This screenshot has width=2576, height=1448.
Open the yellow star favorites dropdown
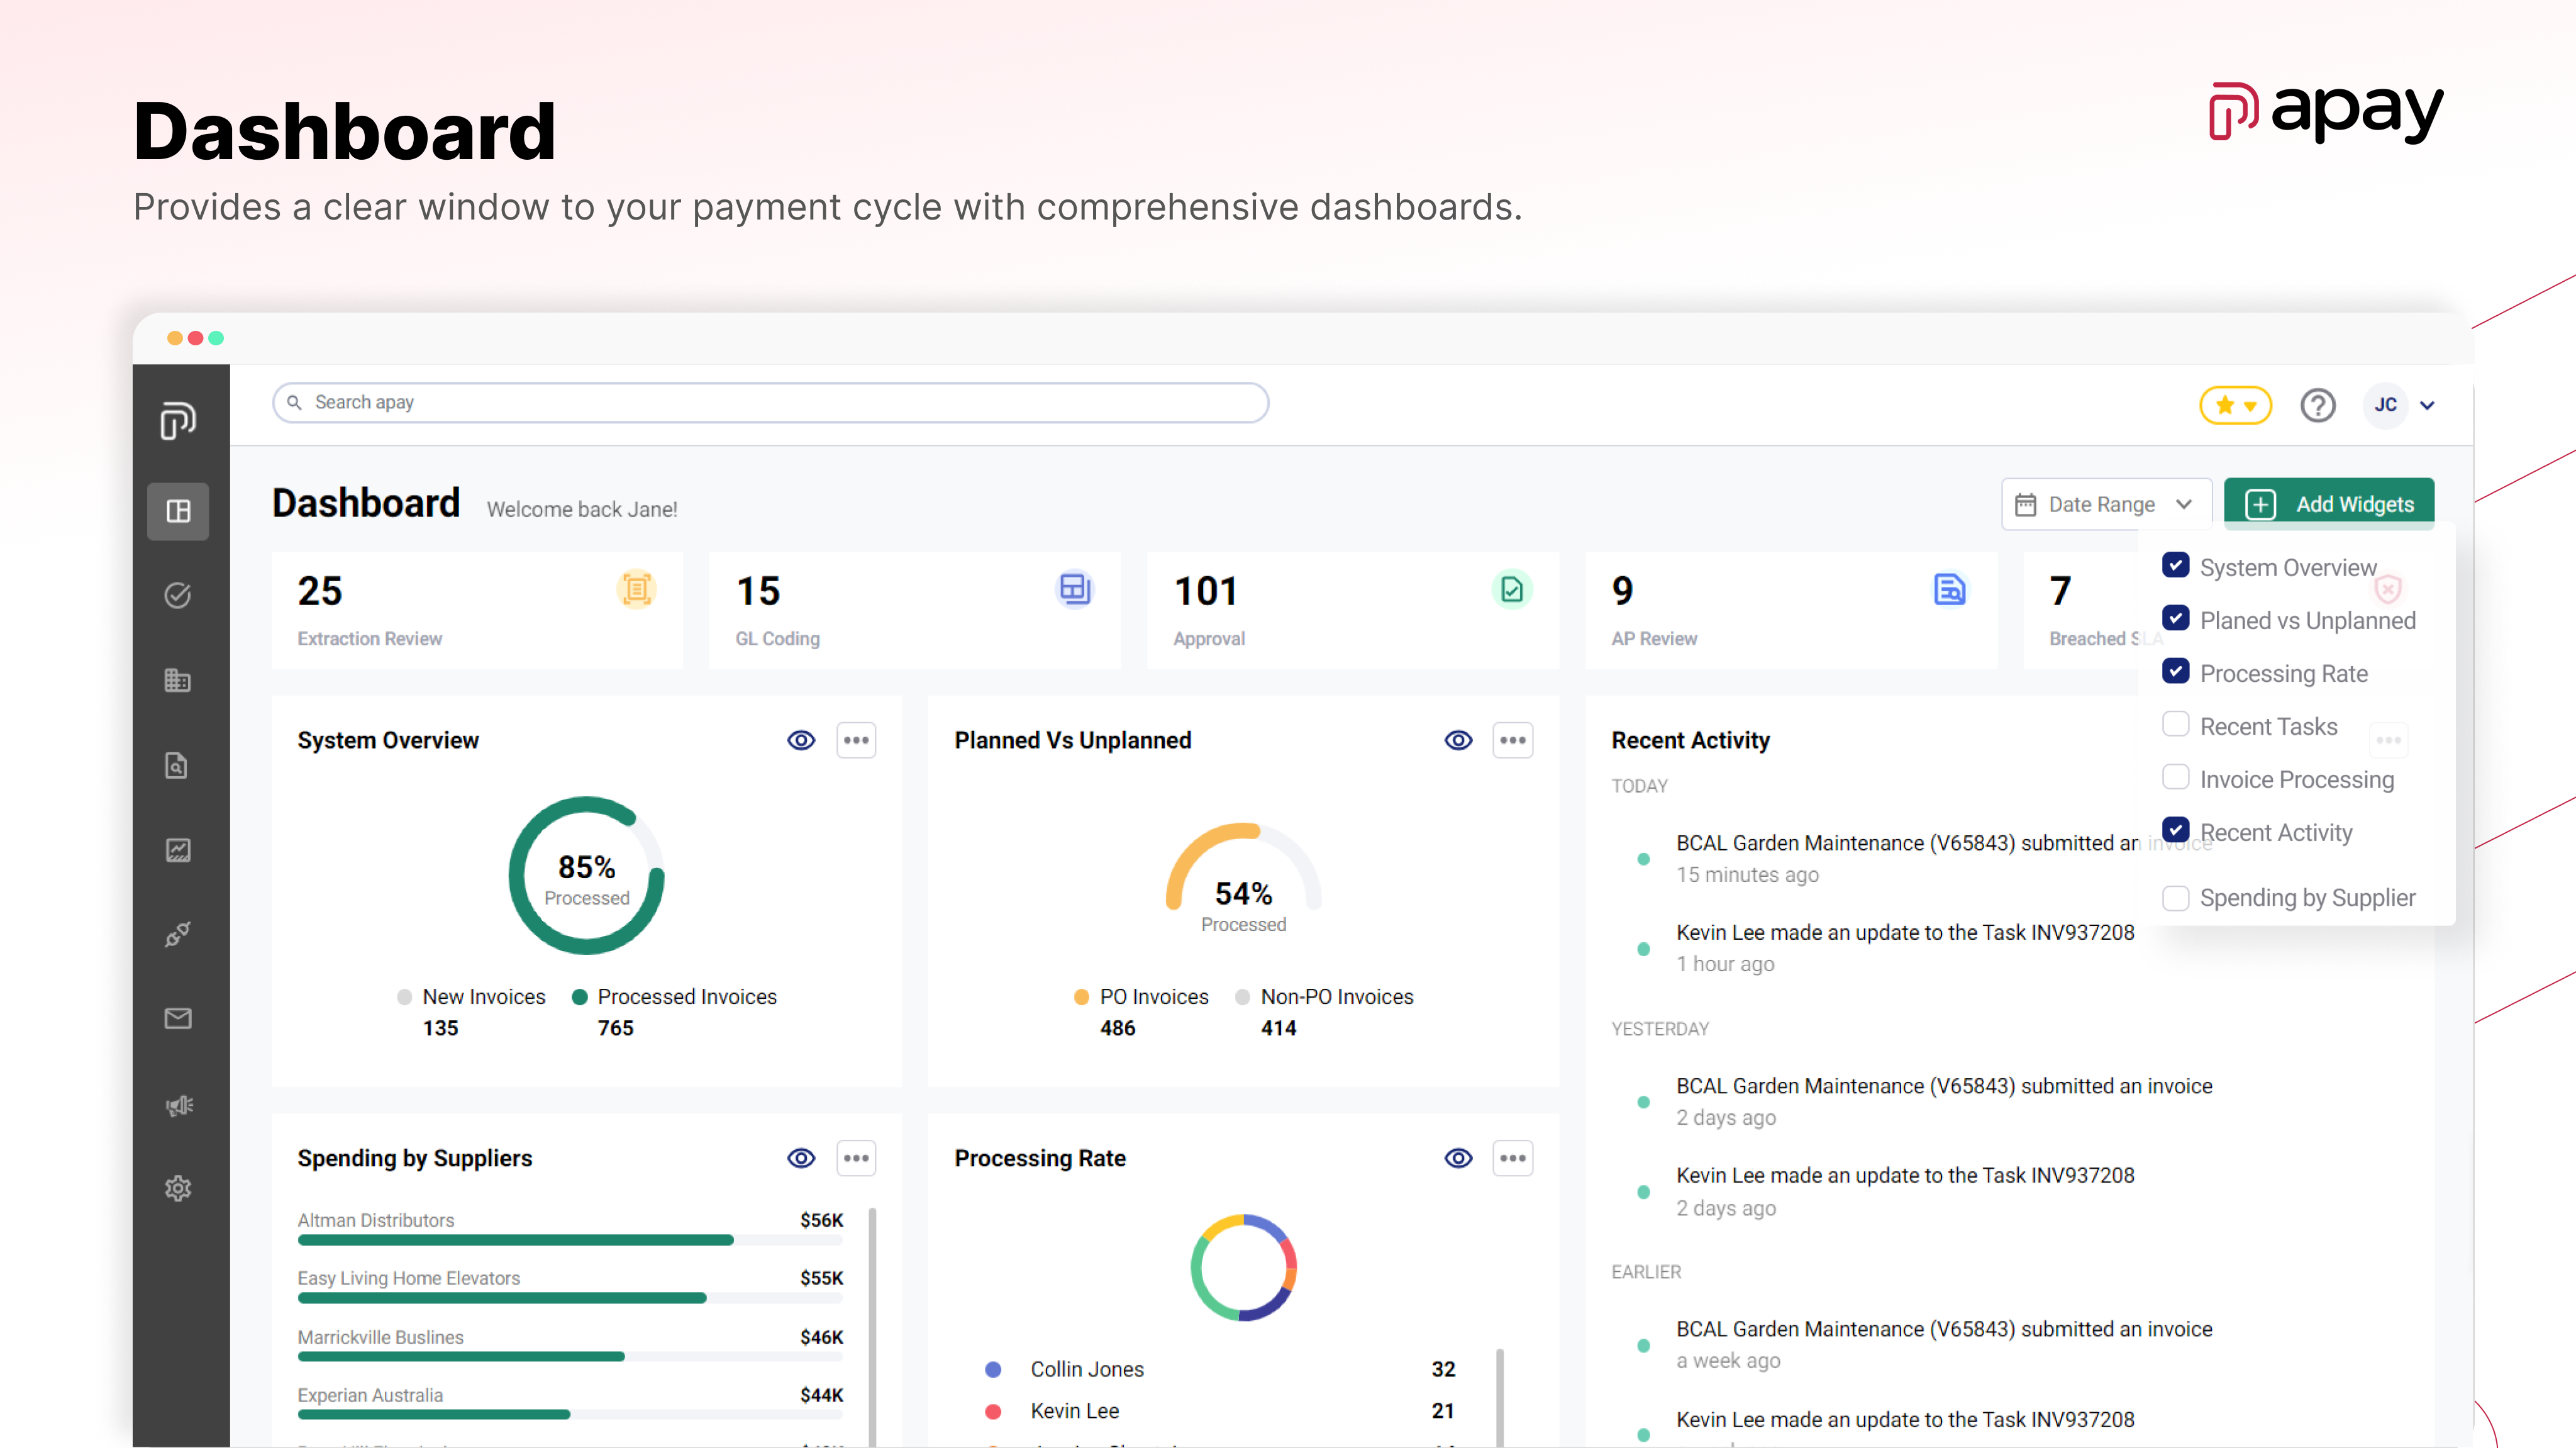point(2235,405)
